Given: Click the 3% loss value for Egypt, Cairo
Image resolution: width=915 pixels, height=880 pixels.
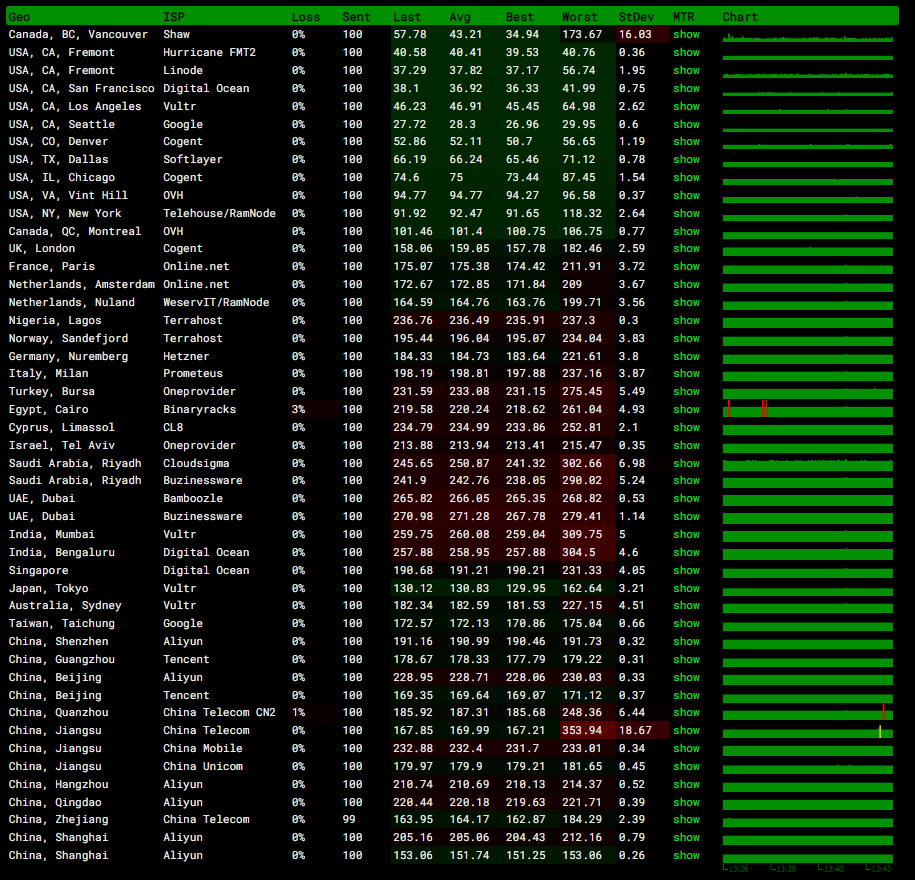Looking at the screenshot, I should [x=298, y=410].
